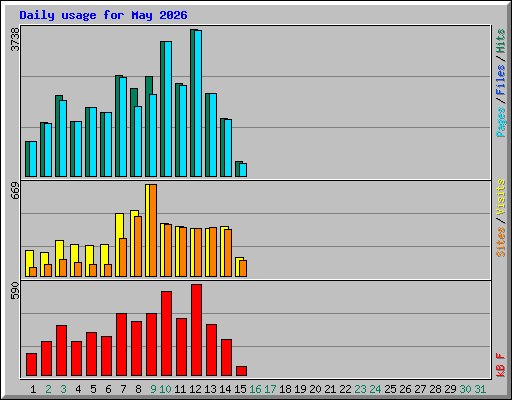512x400 pixels.
Task: Select the orange sites bar for day 15
Action: point(243,268)
